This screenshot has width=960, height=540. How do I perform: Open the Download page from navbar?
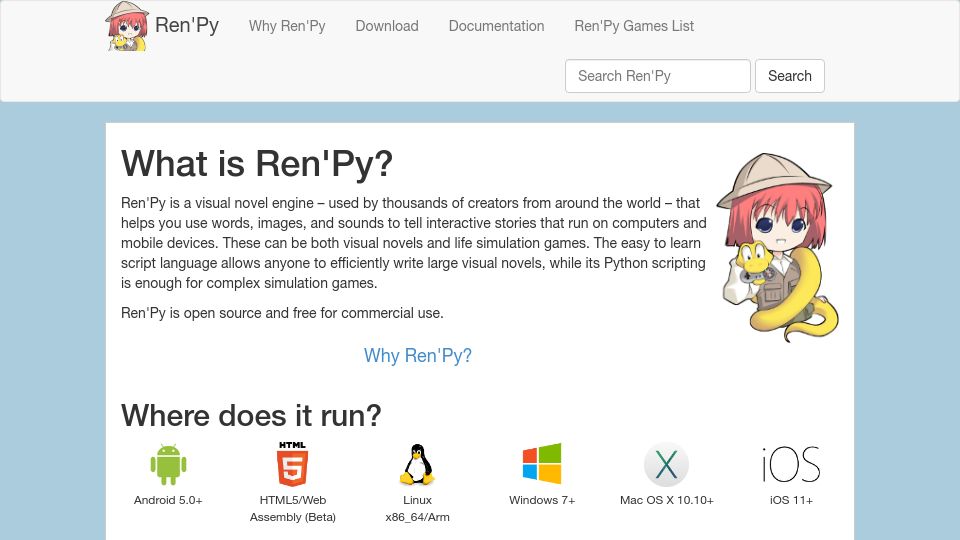(387, 26)
